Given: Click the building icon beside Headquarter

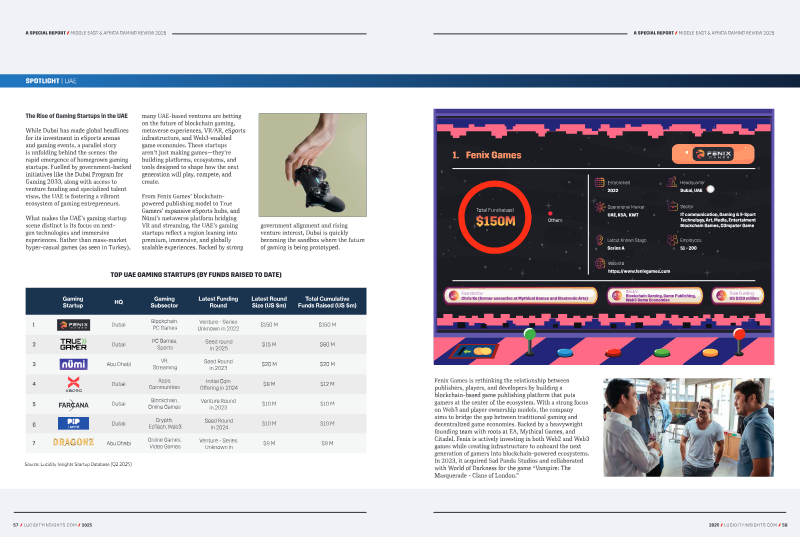Looking at the screenshot, I should 672,182.
